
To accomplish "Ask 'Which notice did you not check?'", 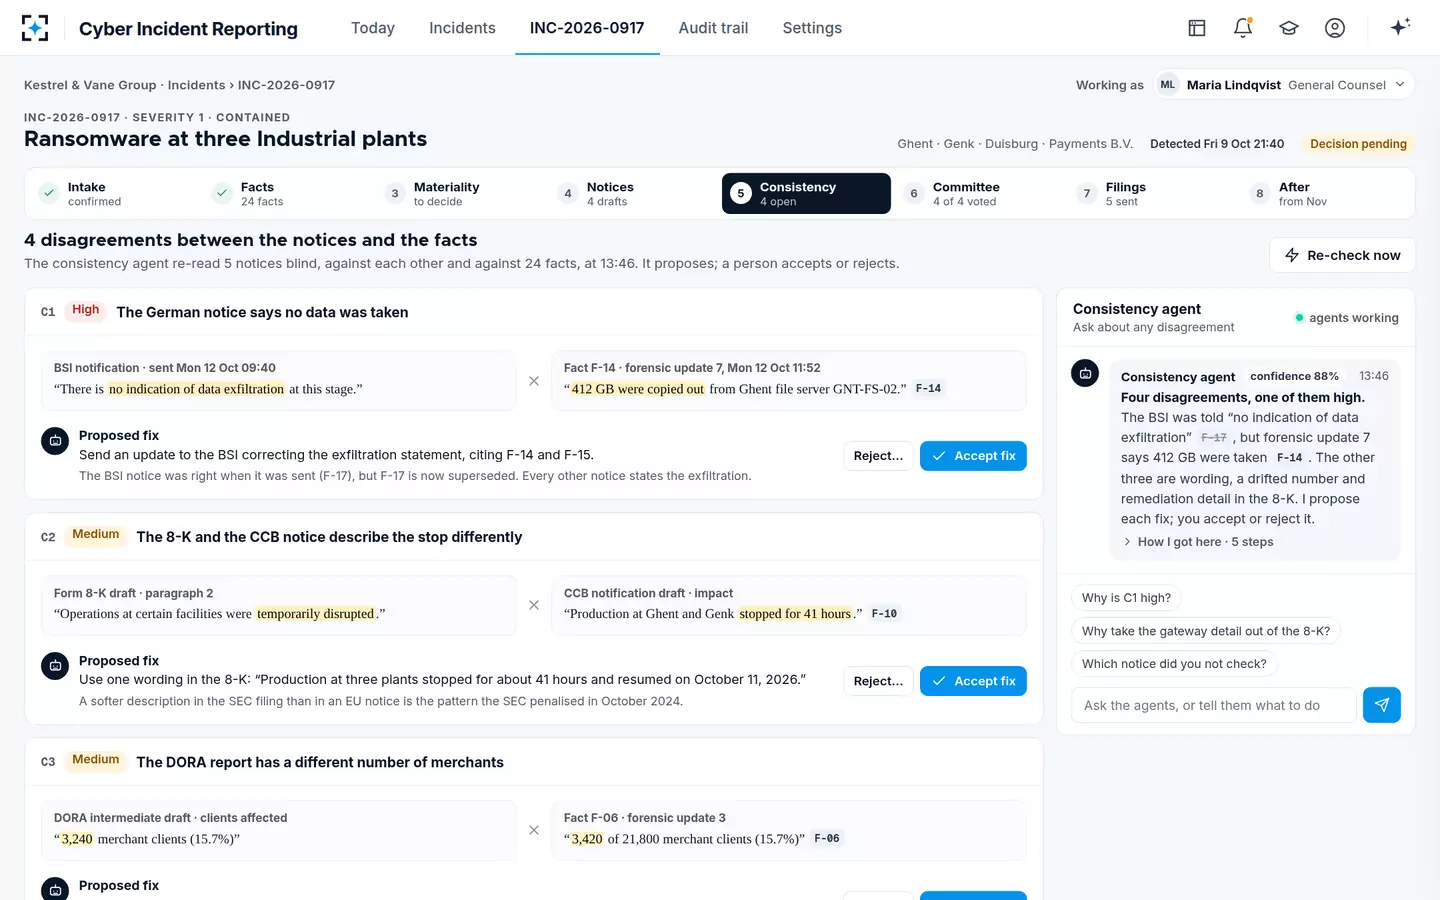I will coord(1174,664).
